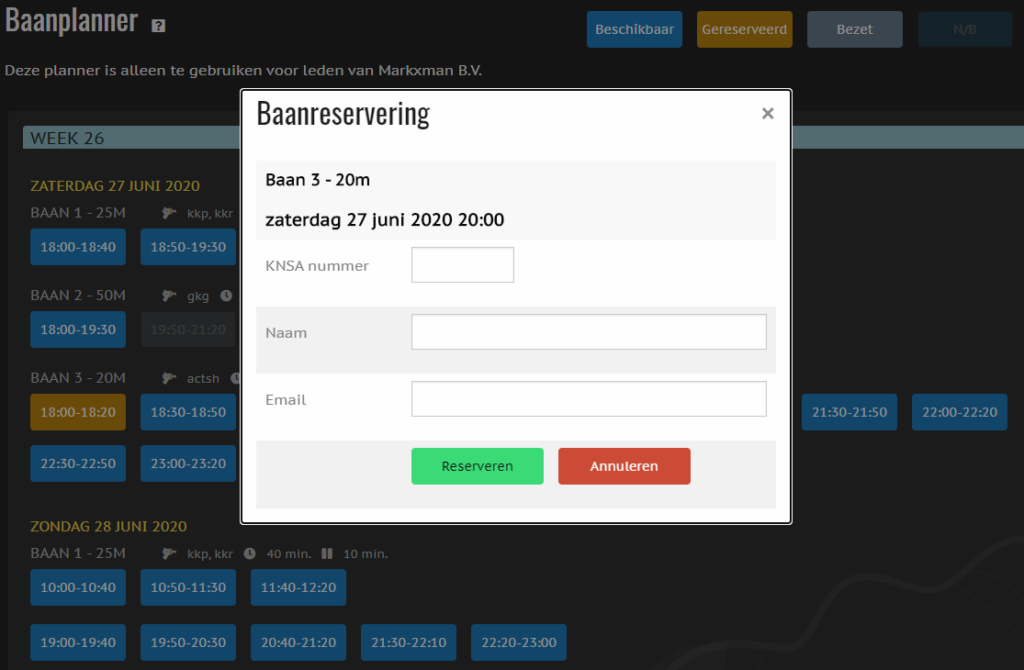The width and height of the screenshot is (1024, 670).
Task: Click the 'gkg' discipline text
Action: click(x=198, y=296)
